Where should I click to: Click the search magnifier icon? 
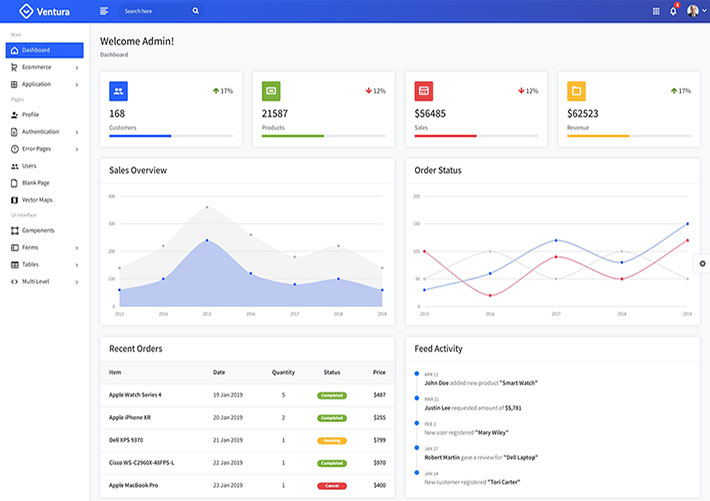(x=195, y=11)
